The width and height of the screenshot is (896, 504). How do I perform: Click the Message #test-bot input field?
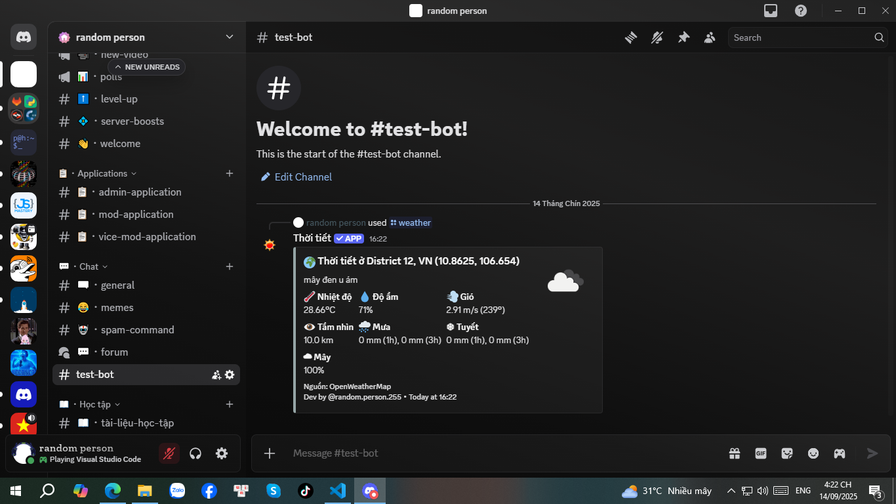coord(500,453)
